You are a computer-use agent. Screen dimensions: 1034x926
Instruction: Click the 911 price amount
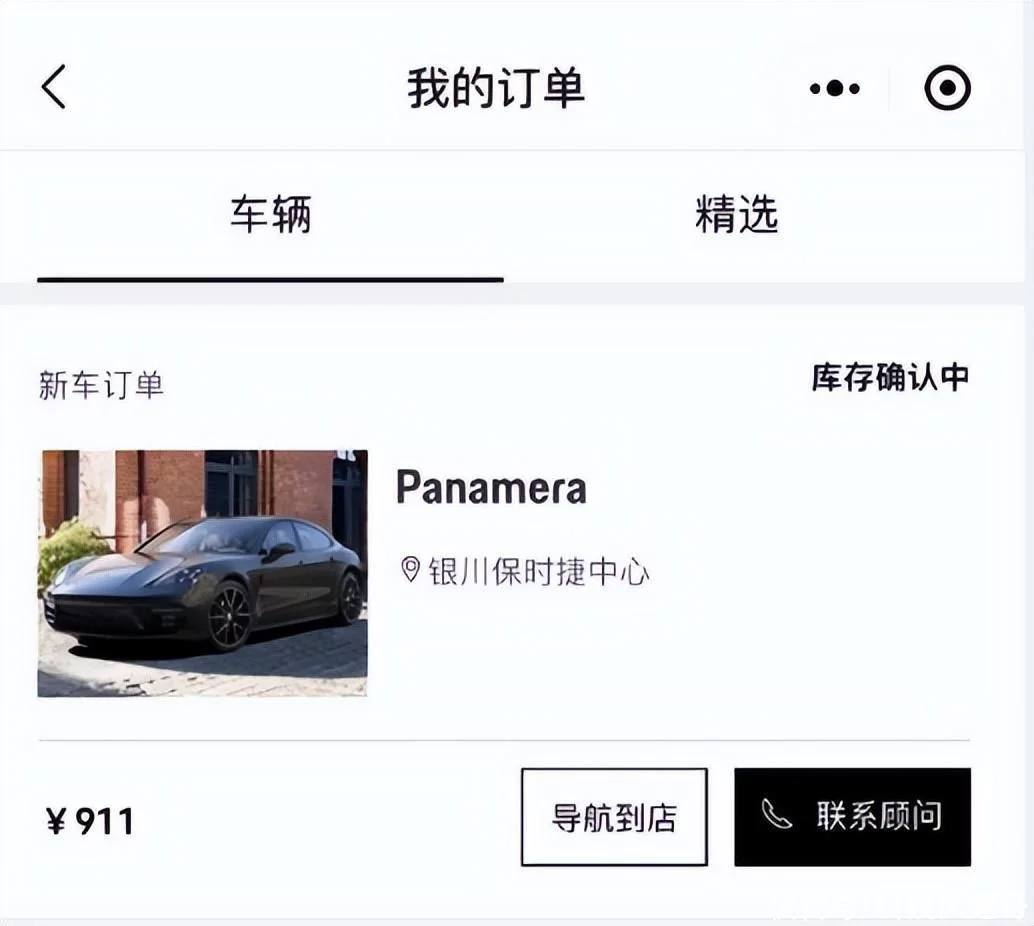click(105, 822)
